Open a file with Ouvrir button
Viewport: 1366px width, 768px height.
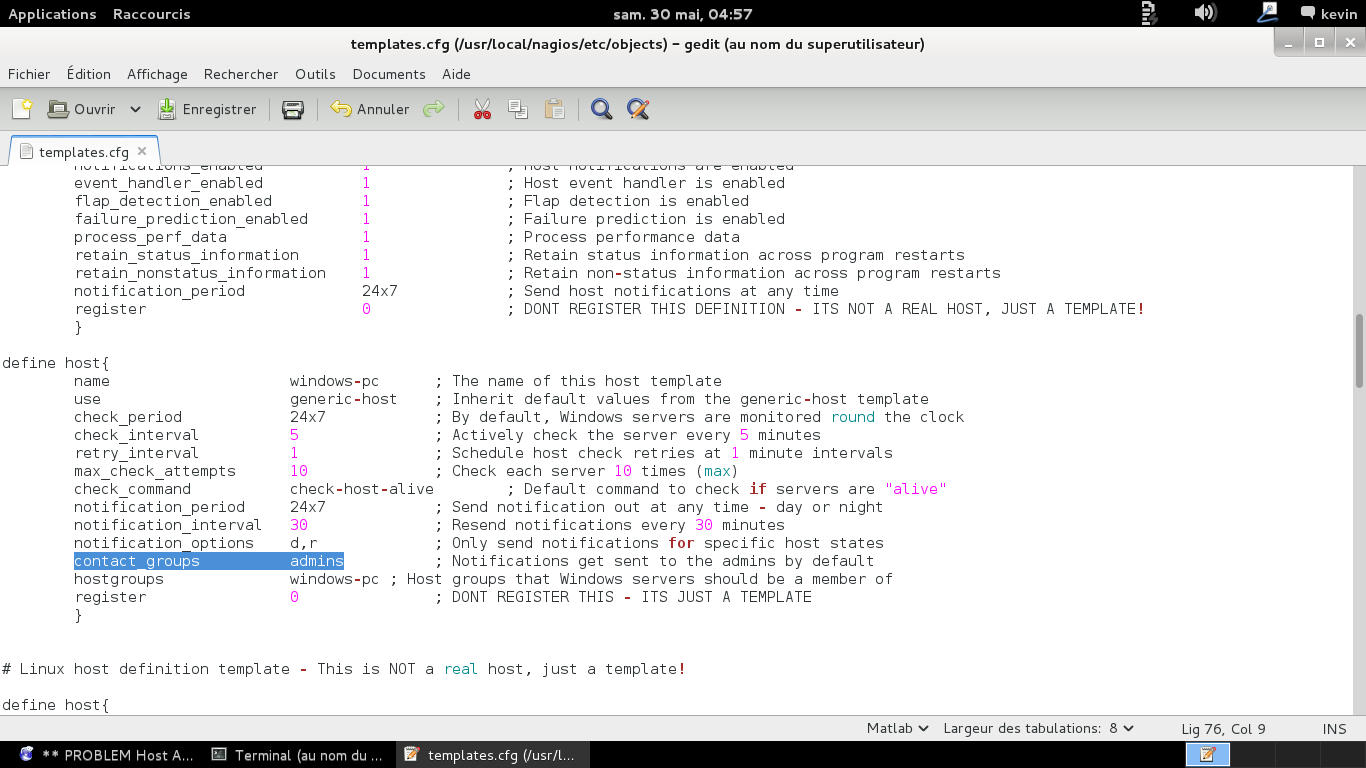(x=82, y=109)
